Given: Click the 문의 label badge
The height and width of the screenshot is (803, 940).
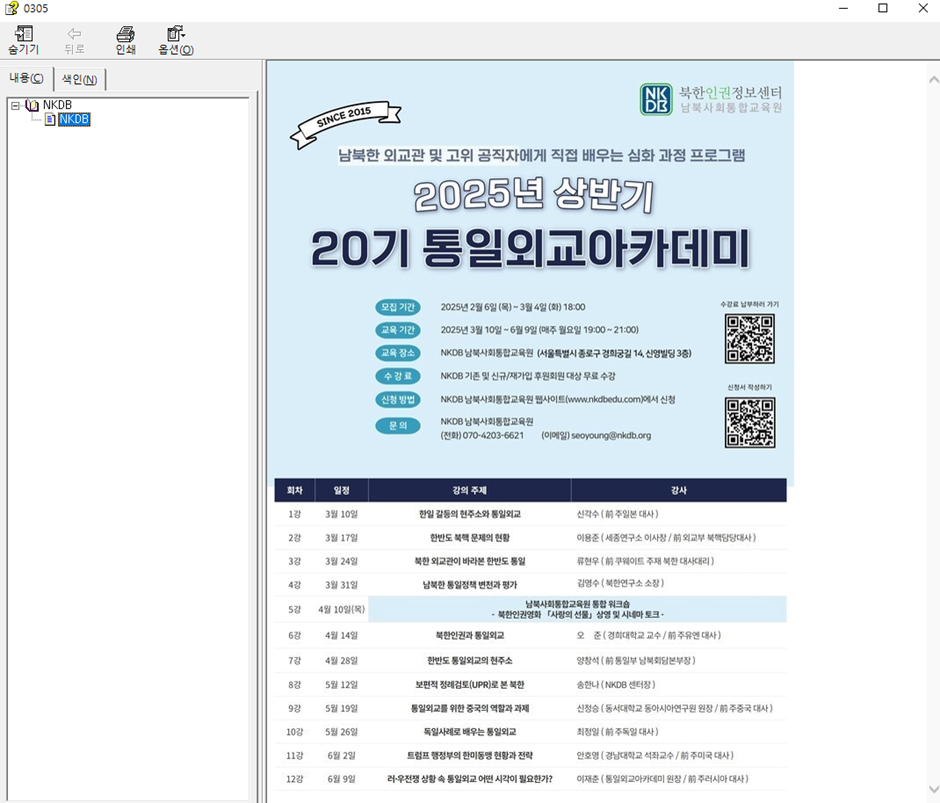Looking at the screenshot, I should point(398,425).
